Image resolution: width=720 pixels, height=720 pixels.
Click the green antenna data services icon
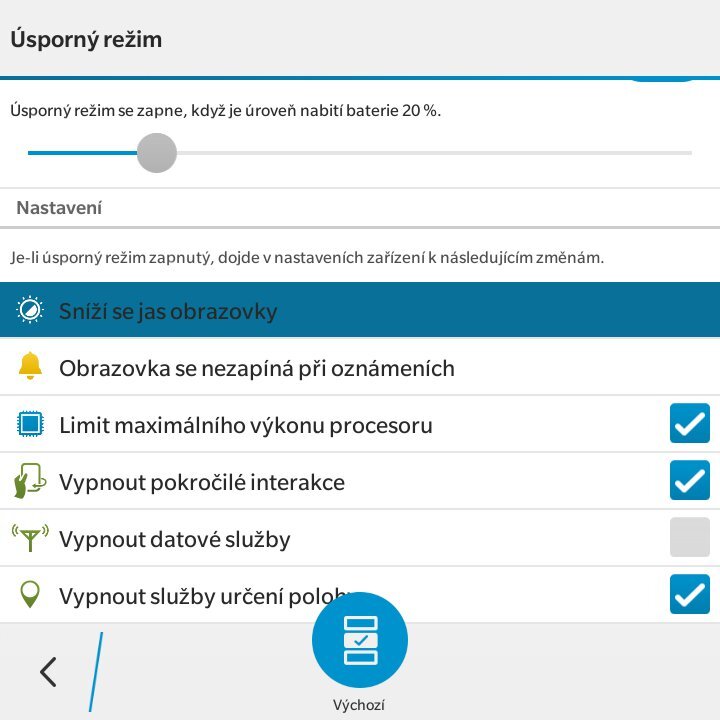pos(30,538)
